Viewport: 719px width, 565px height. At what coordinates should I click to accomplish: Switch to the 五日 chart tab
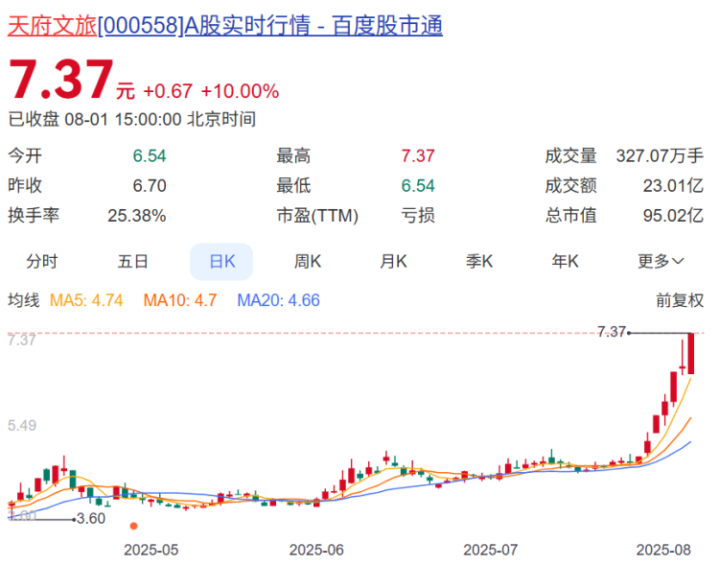(x=133, y=261)
